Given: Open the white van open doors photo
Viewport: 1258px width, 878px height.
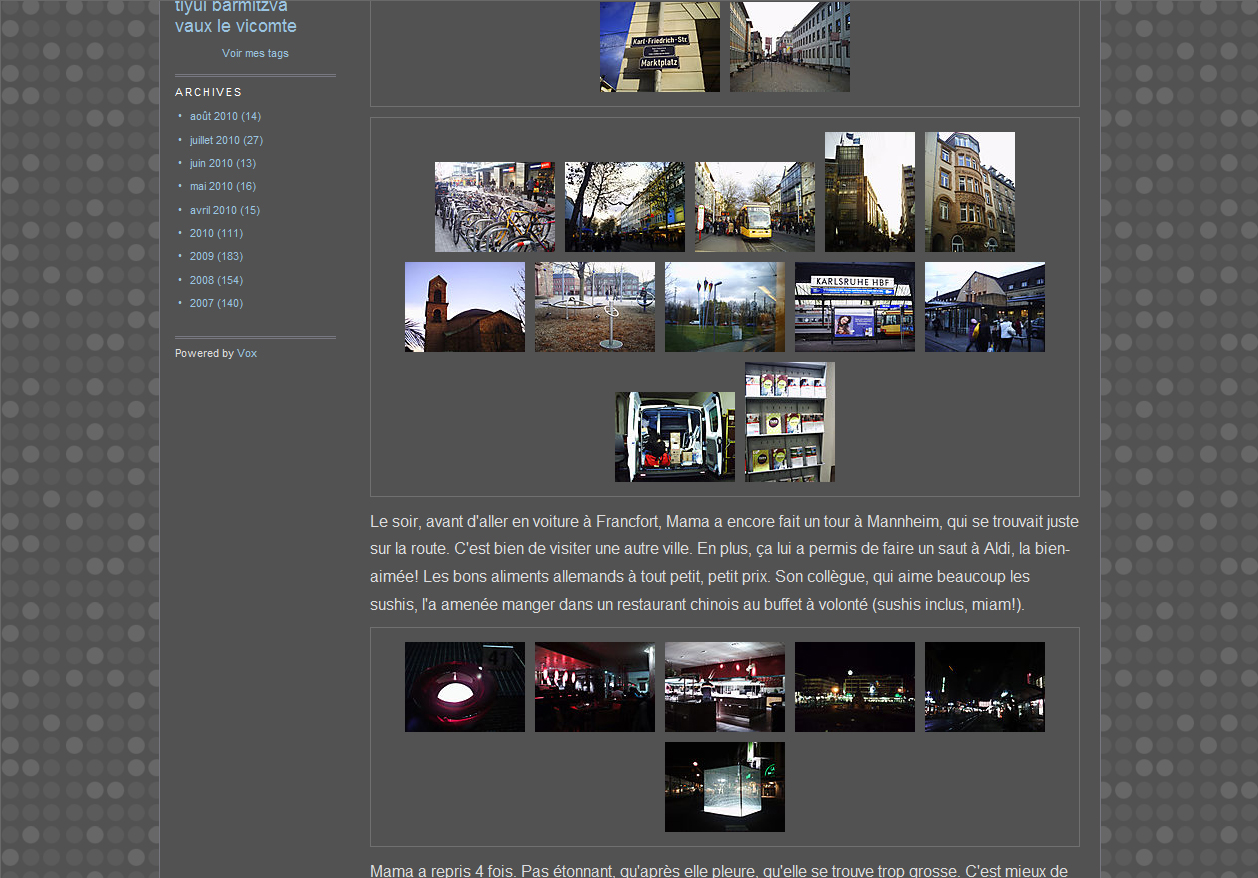Looking at the screenshot, I should point(674,437).
